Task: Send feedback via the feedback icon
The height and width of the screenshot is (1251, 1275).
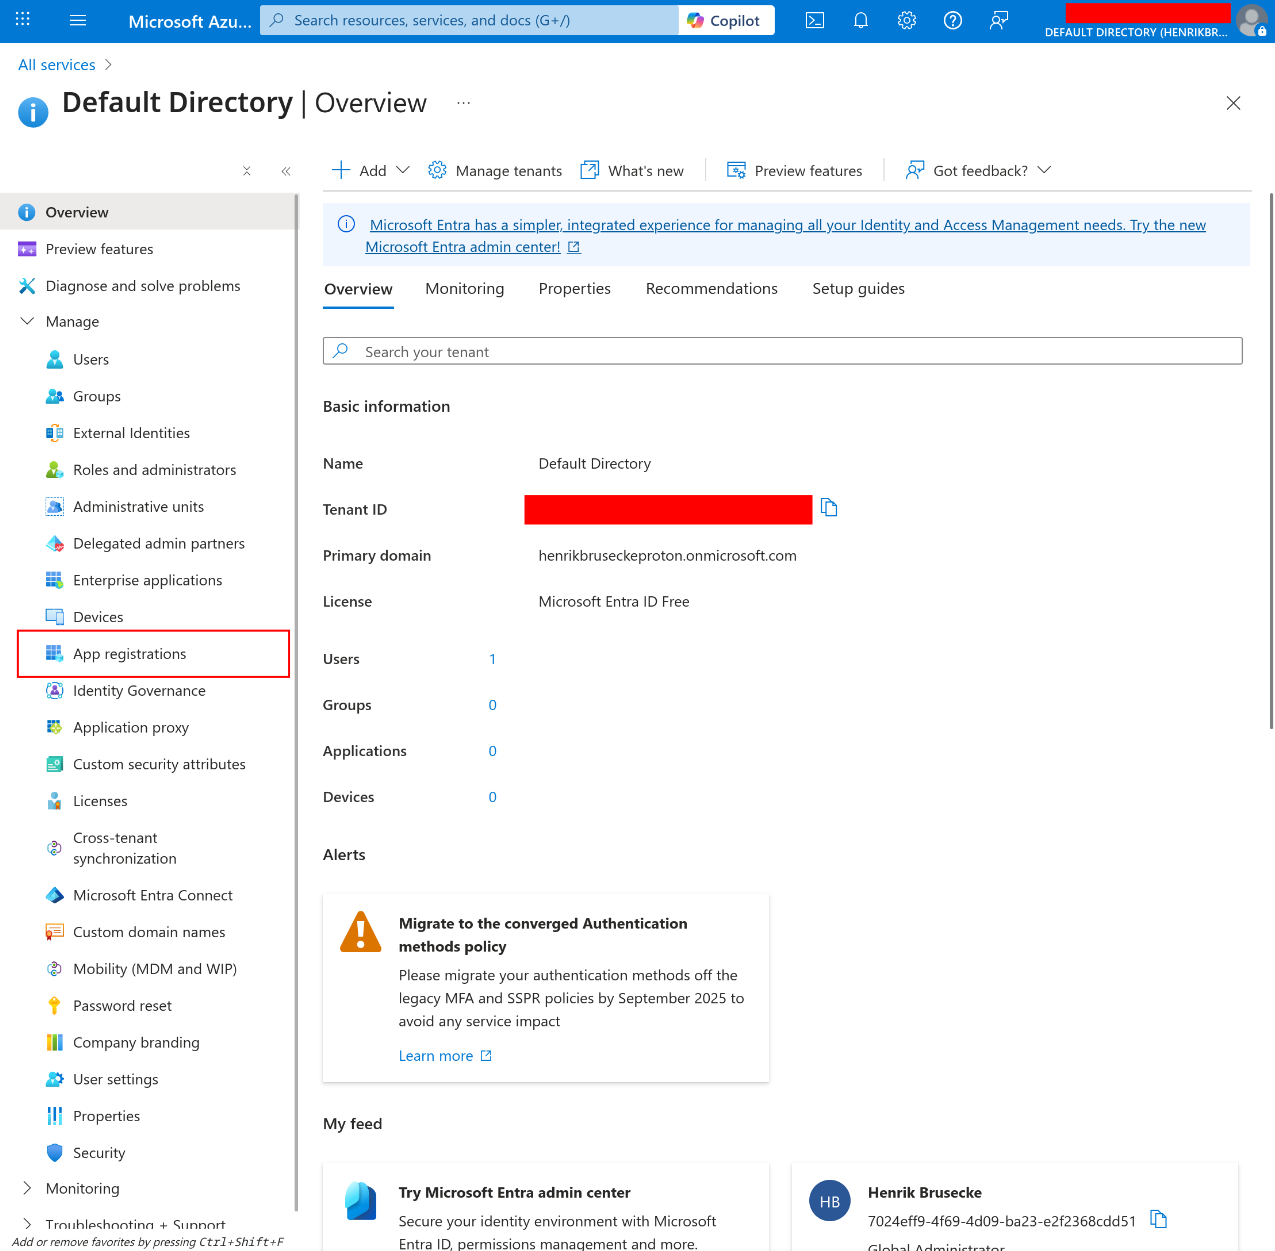Action: pyautogui.click(x=998, y=19)
